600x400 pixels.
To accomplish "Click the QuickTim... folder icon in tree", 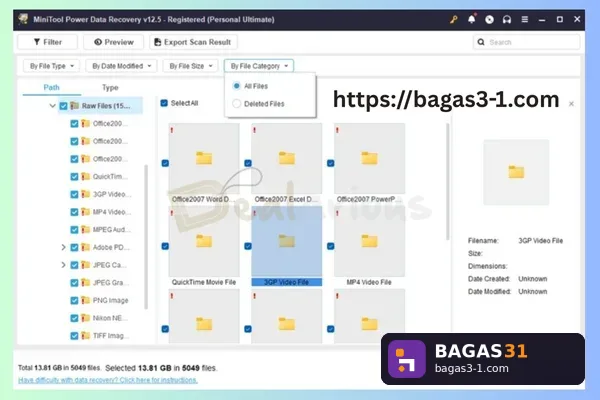I will (85, 176).
